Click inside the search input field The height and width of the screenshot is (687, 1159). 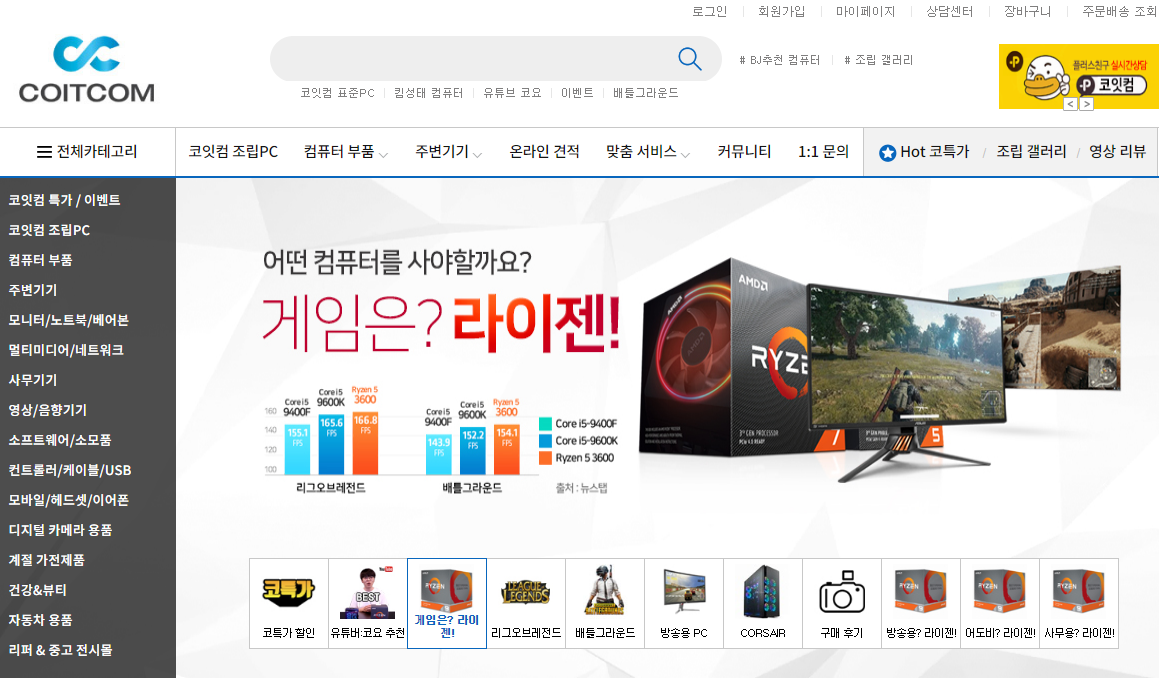coord(473,58)
